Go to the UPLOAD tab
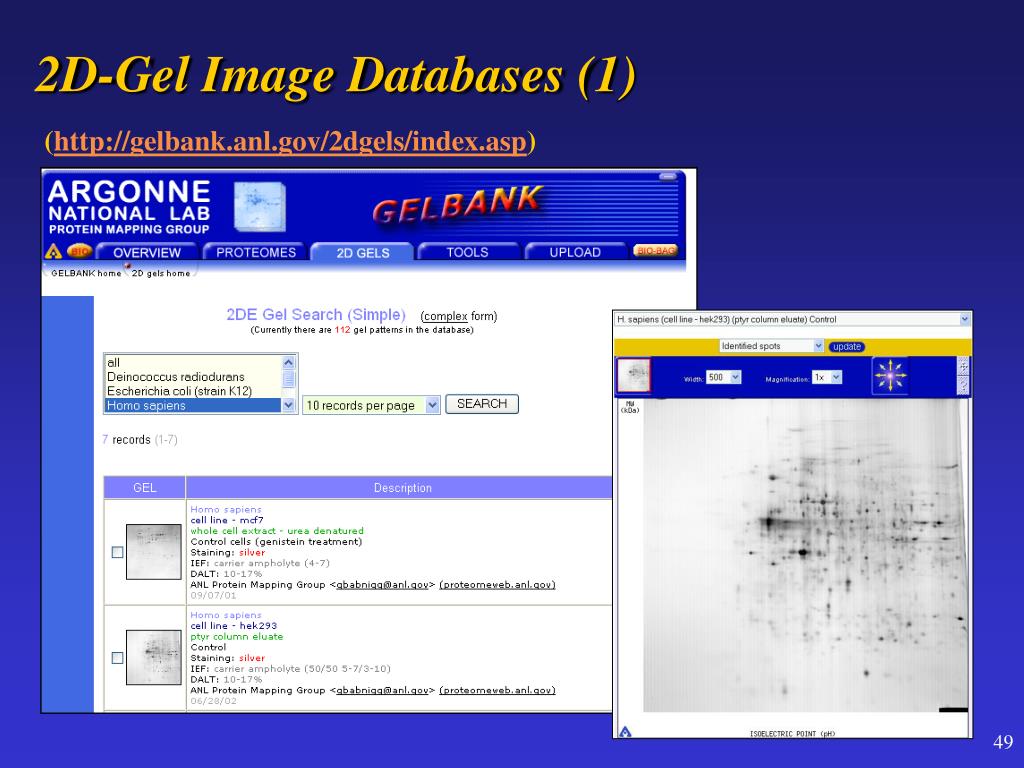This screenshot has width=1024, height=768. (575, 253)
